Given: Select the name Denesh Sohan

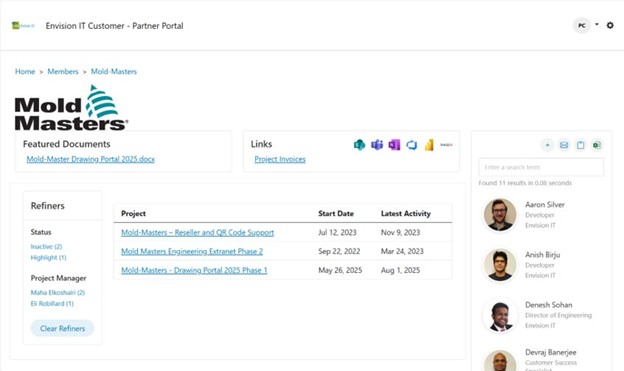Looking at the screenshot, I should coord(549,305).
